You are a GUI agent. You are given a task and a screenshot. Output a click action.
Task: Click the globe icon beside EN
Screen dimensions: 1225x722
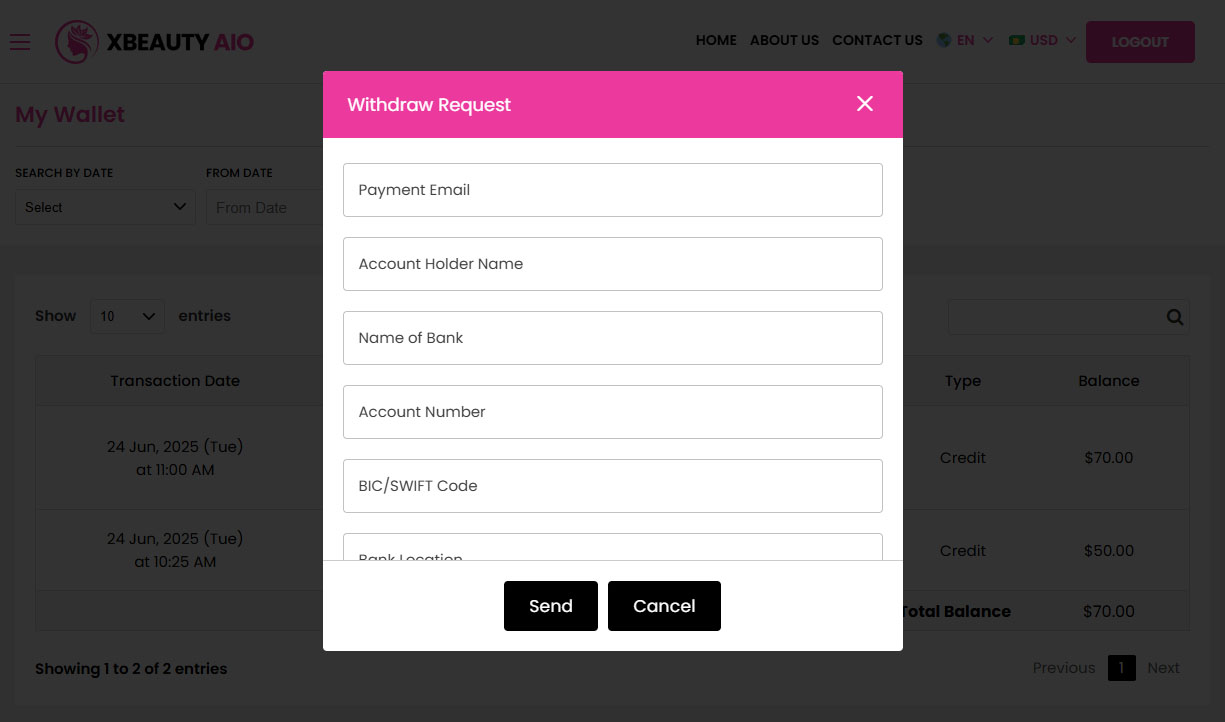pyautogui.click(x=942, y=40)
